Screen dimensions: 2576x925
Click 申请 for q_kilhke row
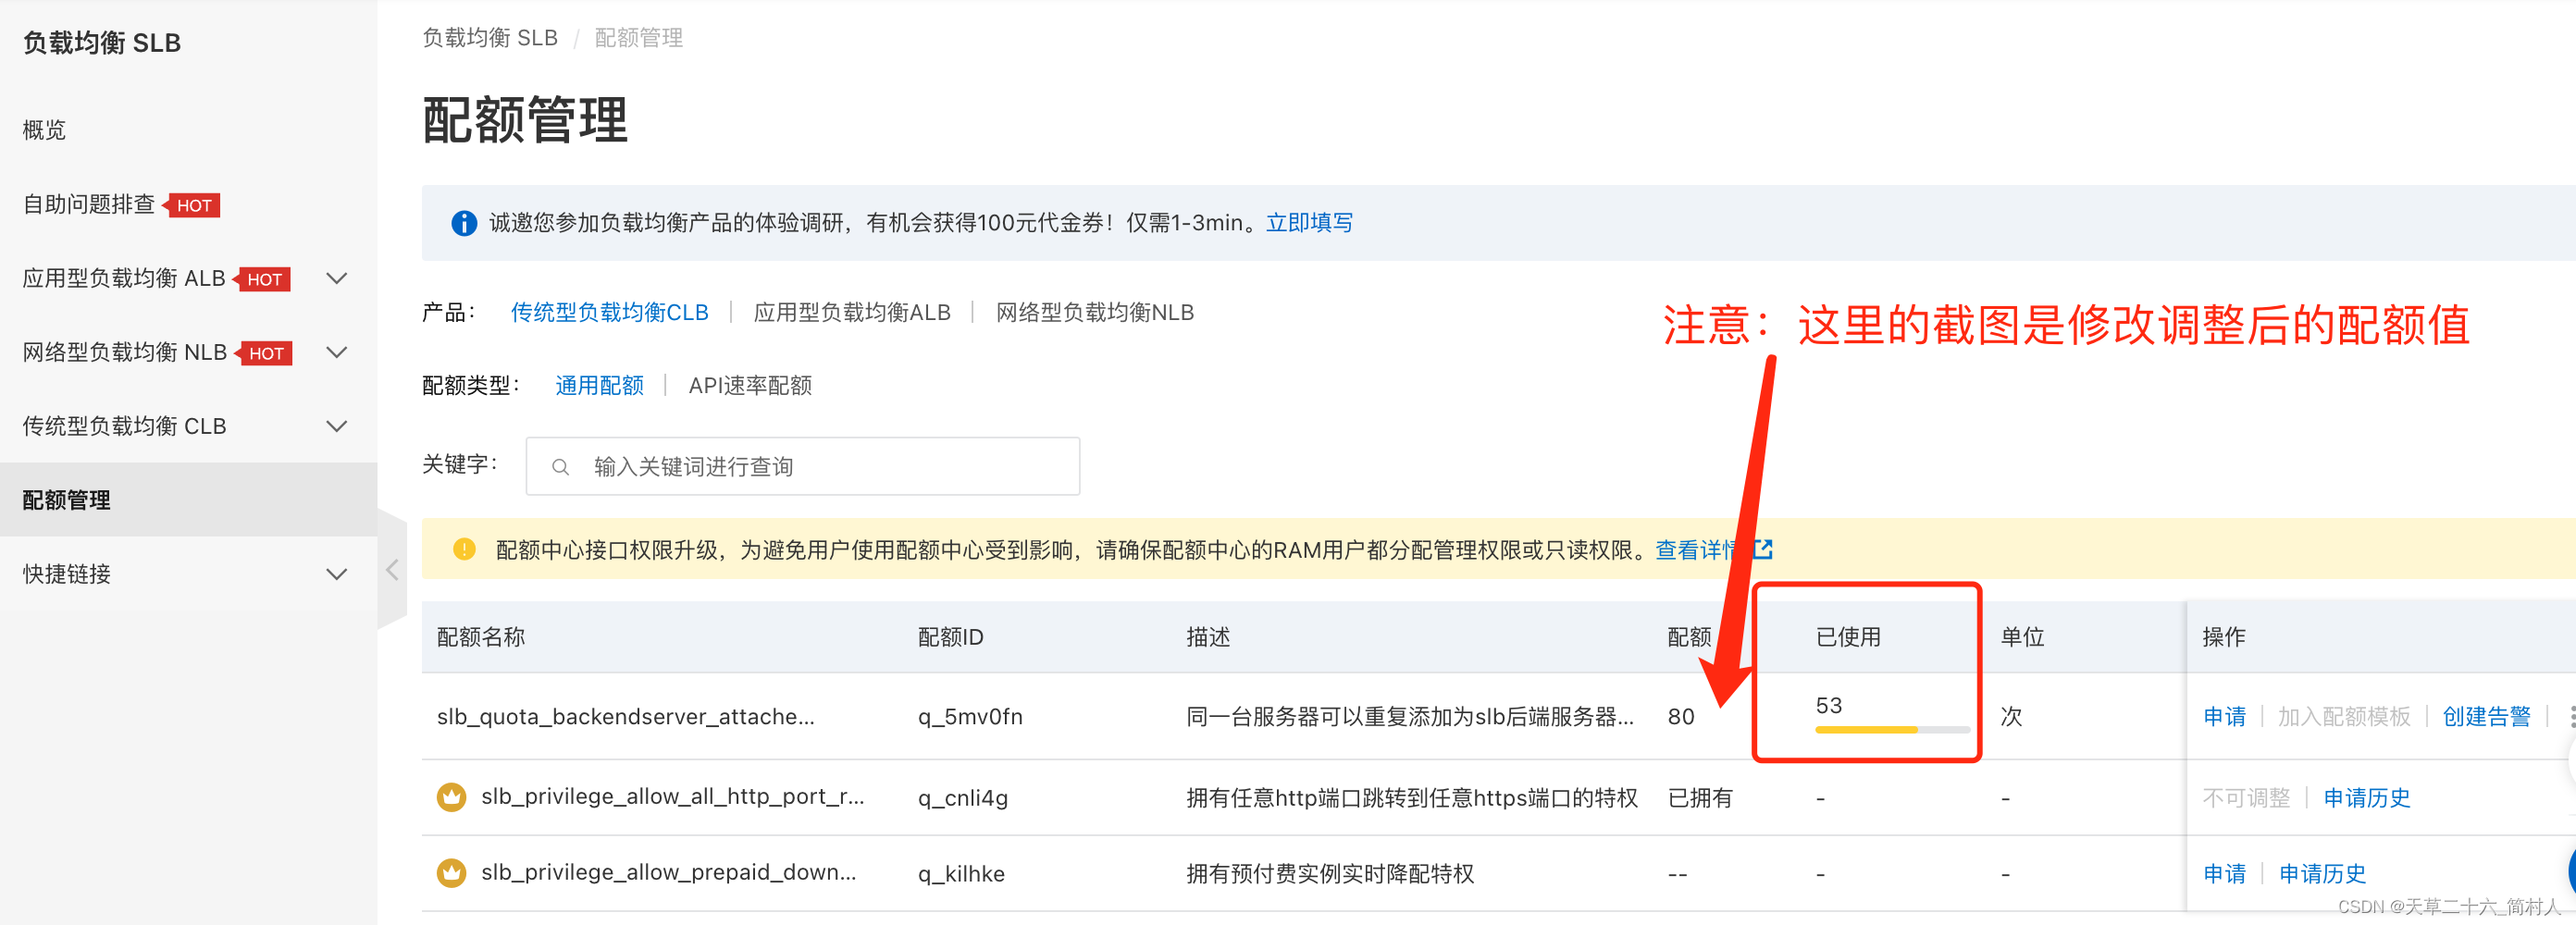coord(2224,873)
